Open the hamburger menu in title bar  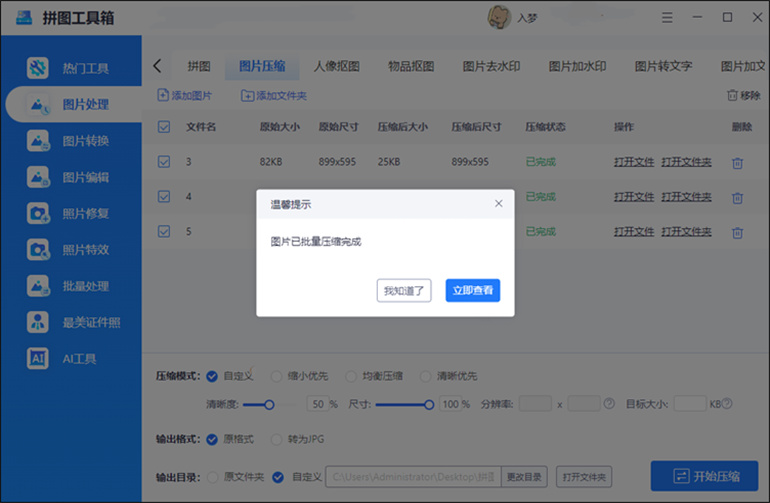point(667,18)
